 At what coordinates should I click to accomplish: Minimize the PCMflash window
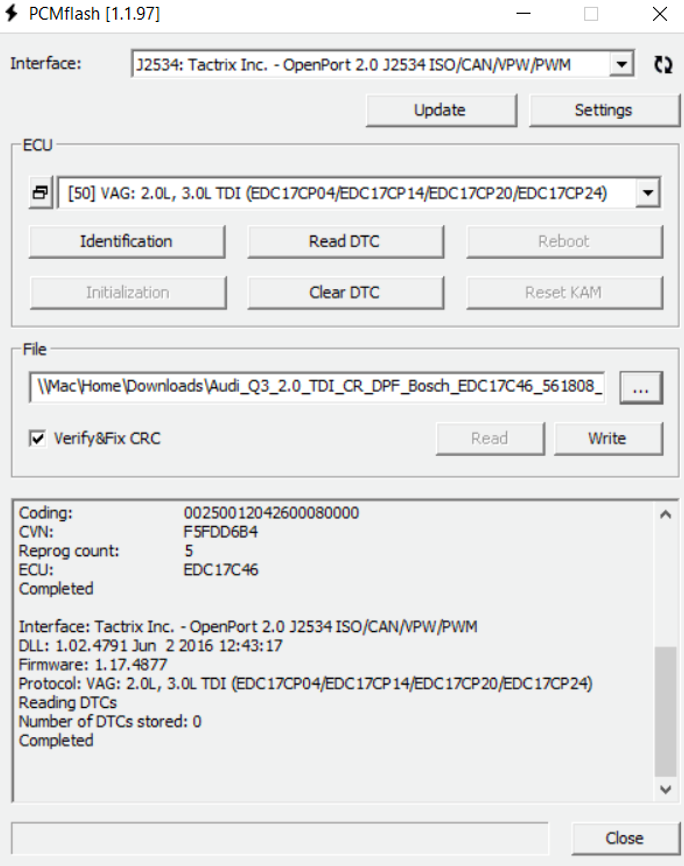click(523, 14)
